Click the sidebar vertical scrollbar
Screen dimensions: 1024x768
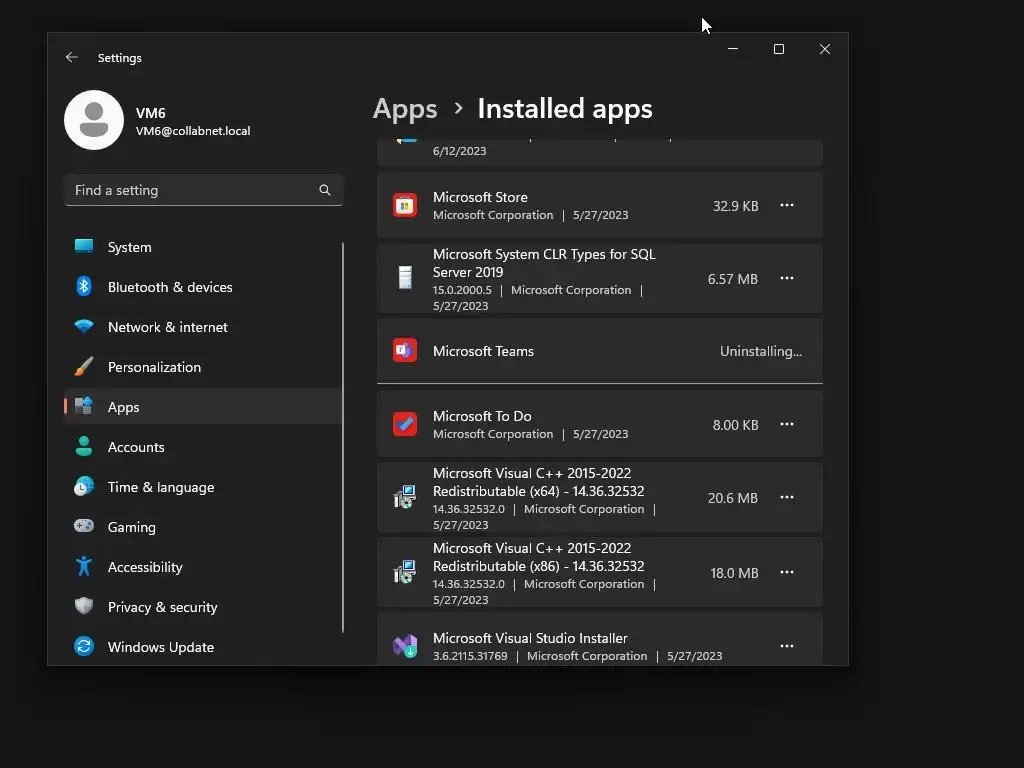343,438
